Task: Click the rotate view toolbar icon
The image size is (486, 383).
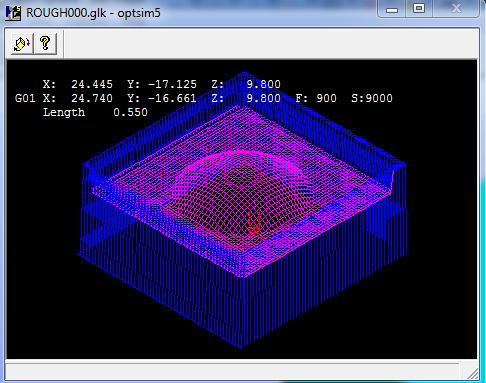Action: click(22, 44)
